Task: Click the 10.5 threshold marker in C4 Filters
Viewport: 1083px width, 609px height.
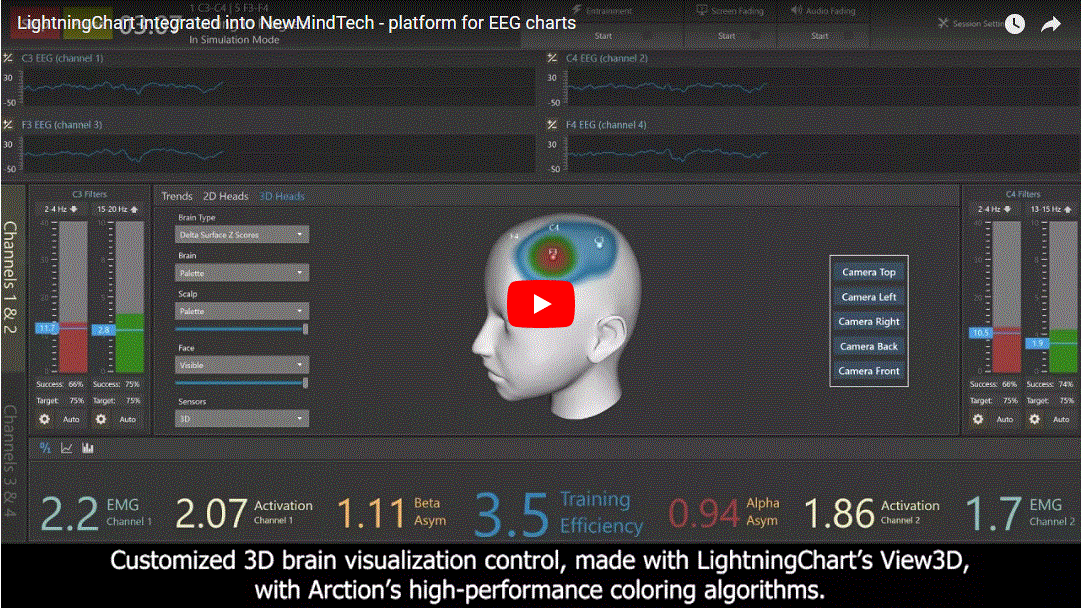Action: 980,333
